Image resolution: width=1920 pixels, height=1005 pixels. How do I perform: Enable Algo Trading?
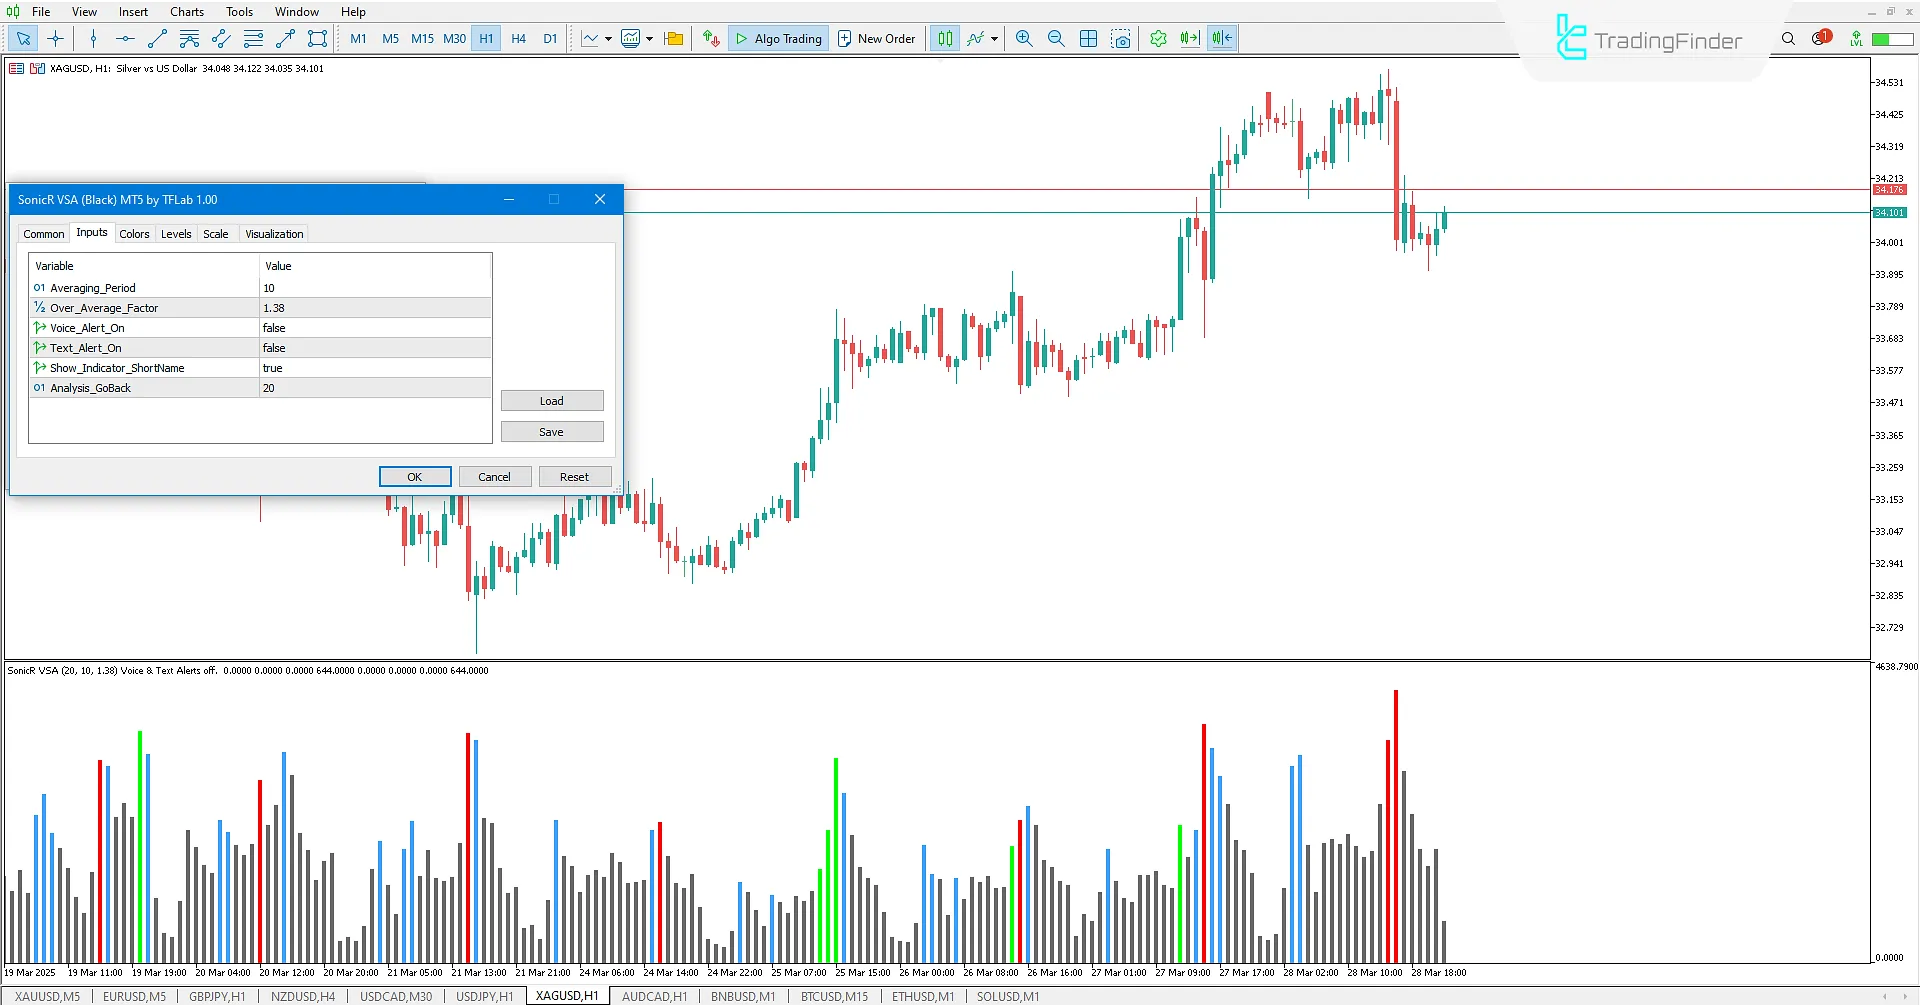pos(778,38)
